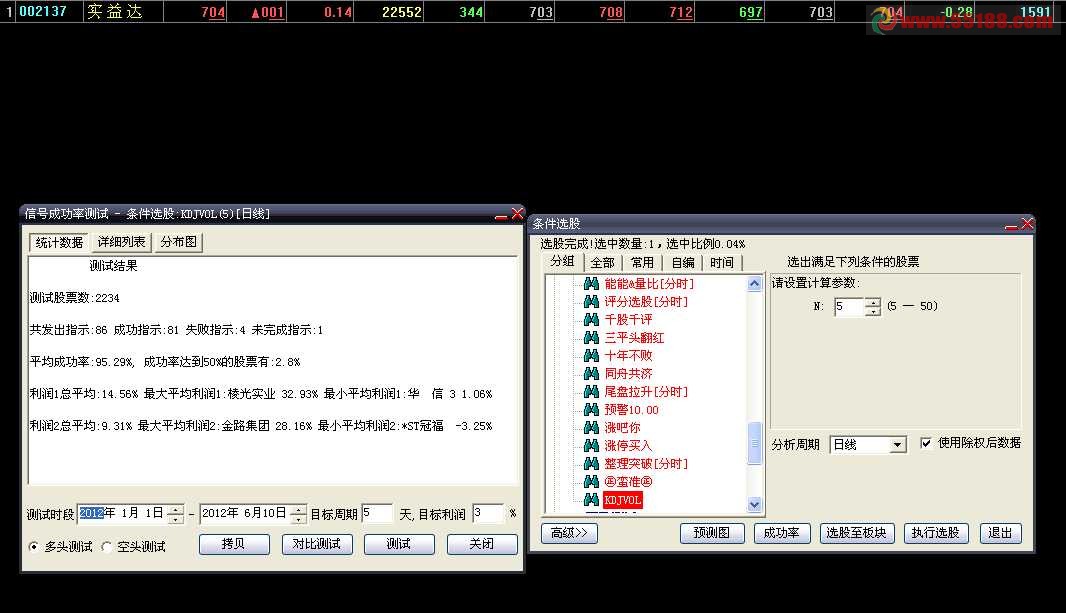1066x613 pixels.
Task: Open 分组 tab in 条件选股
Action: (x=562, y=261)
